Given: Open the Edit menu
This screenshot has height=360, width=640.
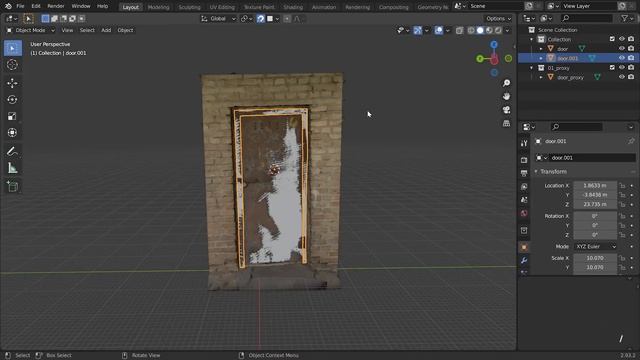Looking at the screenshot, I should (36, 7).
